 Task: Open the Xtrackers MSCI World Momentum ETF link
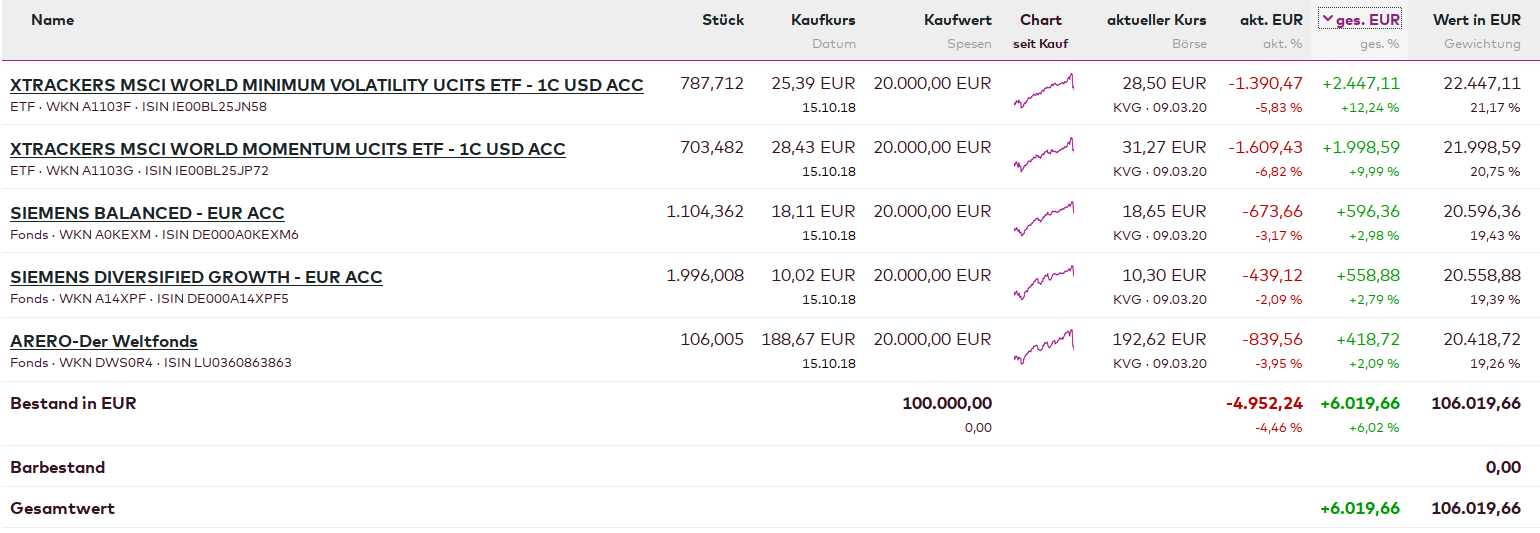coord(287,149)
